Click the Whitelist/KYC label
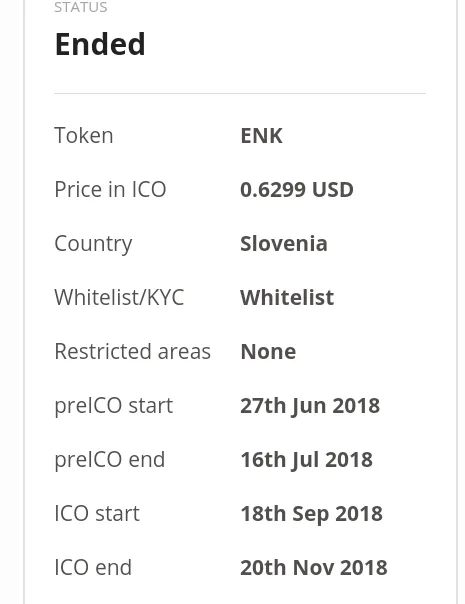465x604 pixels. click(x=119, y=298)
